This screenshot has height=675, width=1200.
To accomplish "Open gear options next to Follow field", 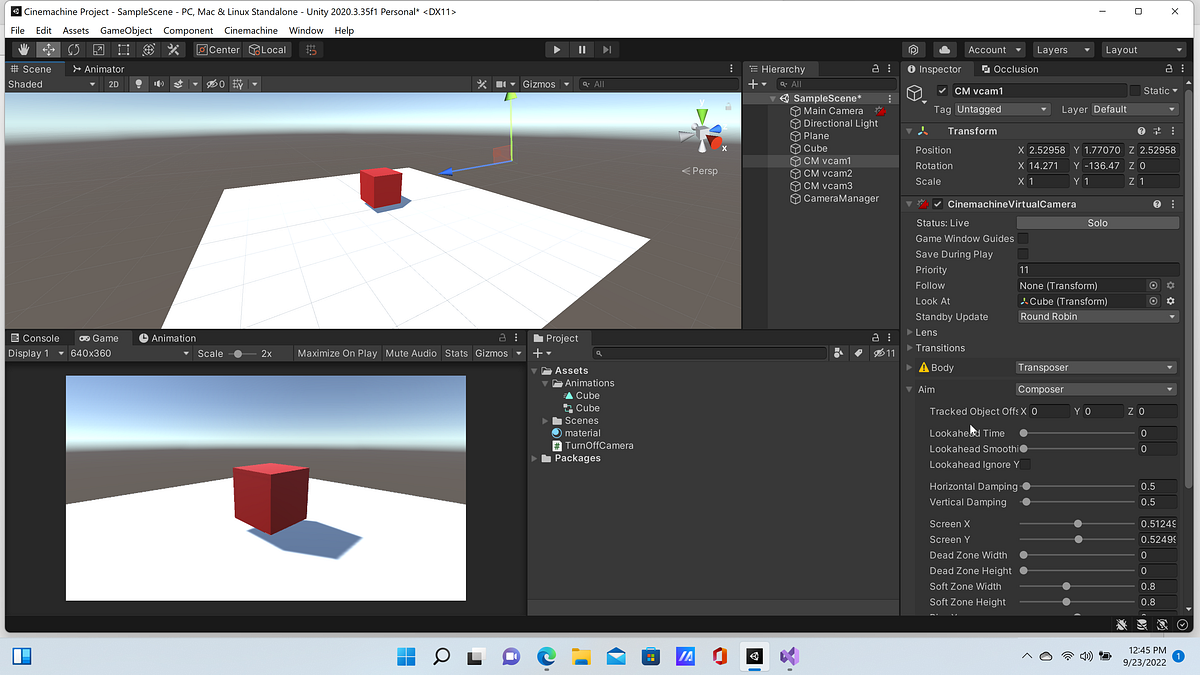I will pos(1170,285).
